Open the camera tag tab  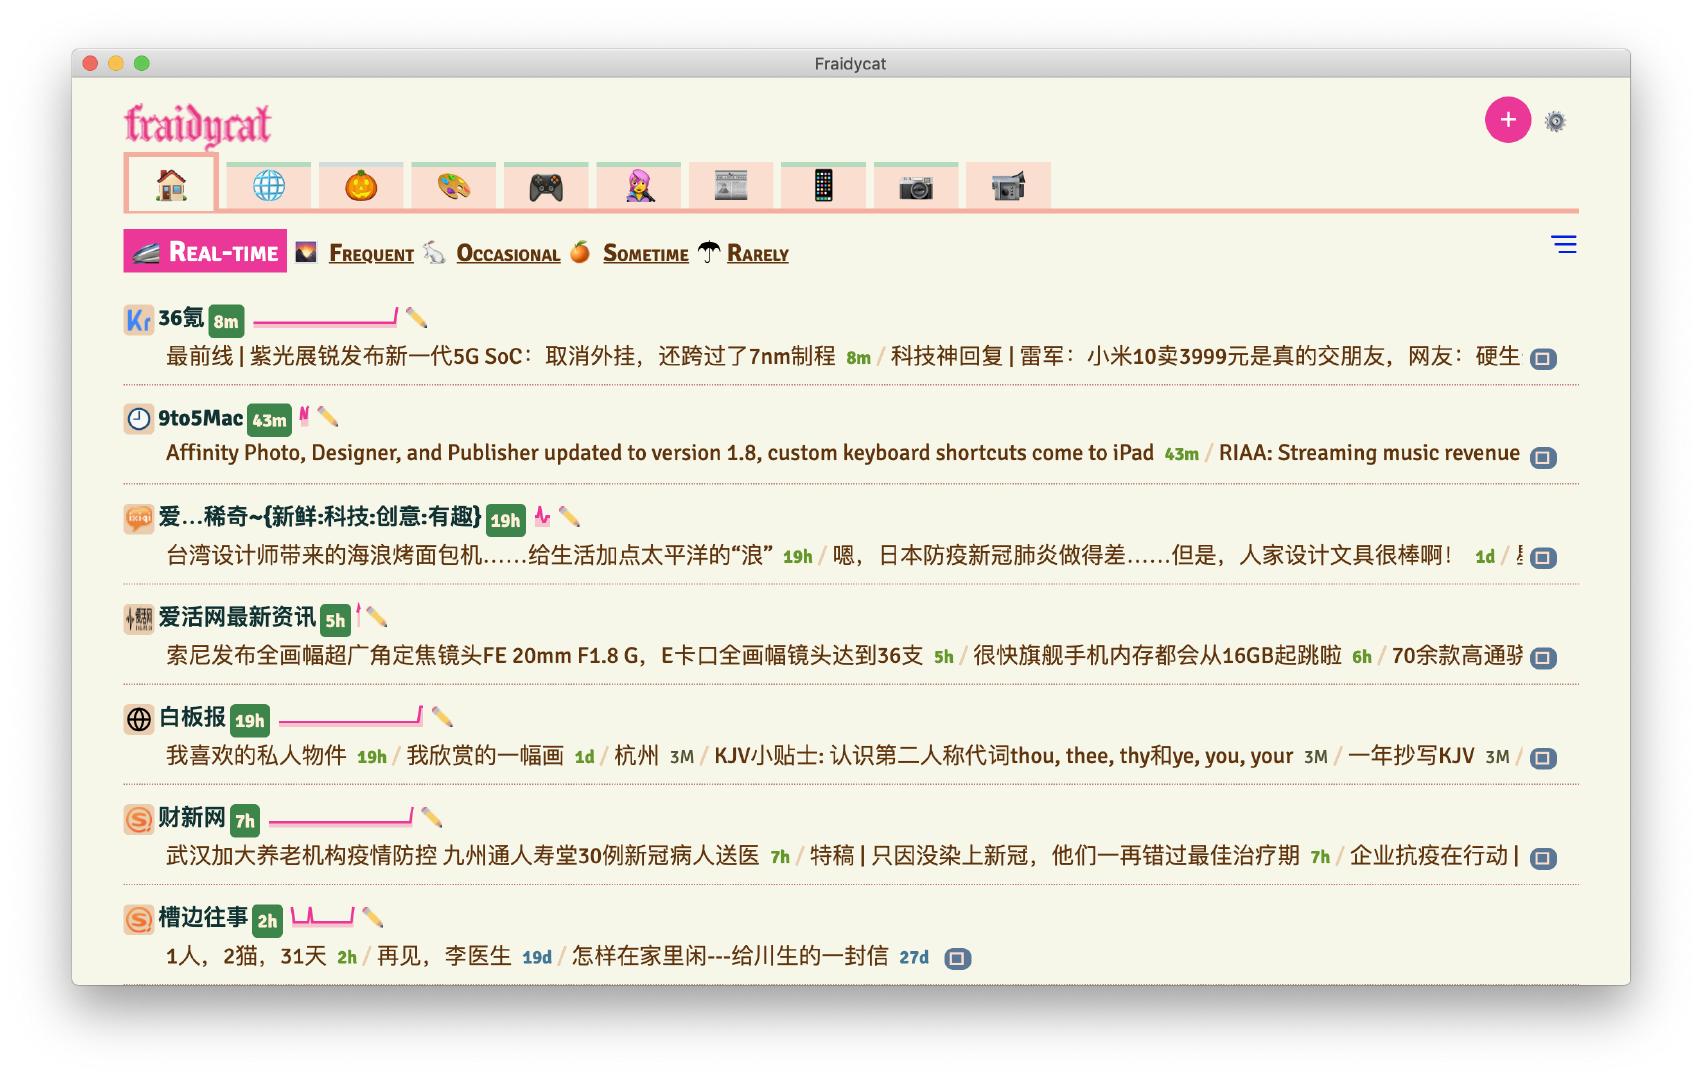coord(915,186)
